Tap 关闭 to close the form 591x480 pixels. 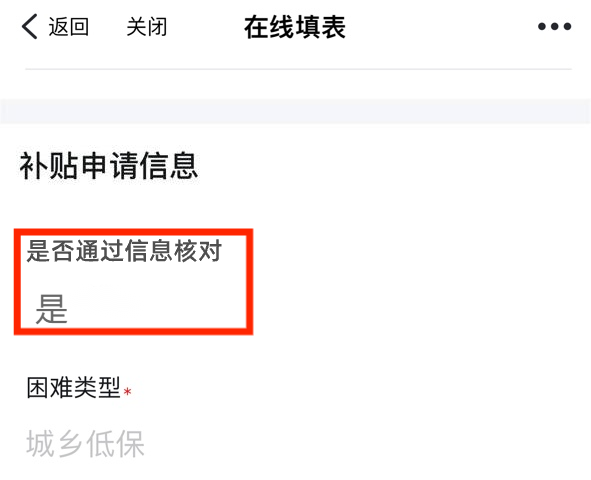pos(147,27)
